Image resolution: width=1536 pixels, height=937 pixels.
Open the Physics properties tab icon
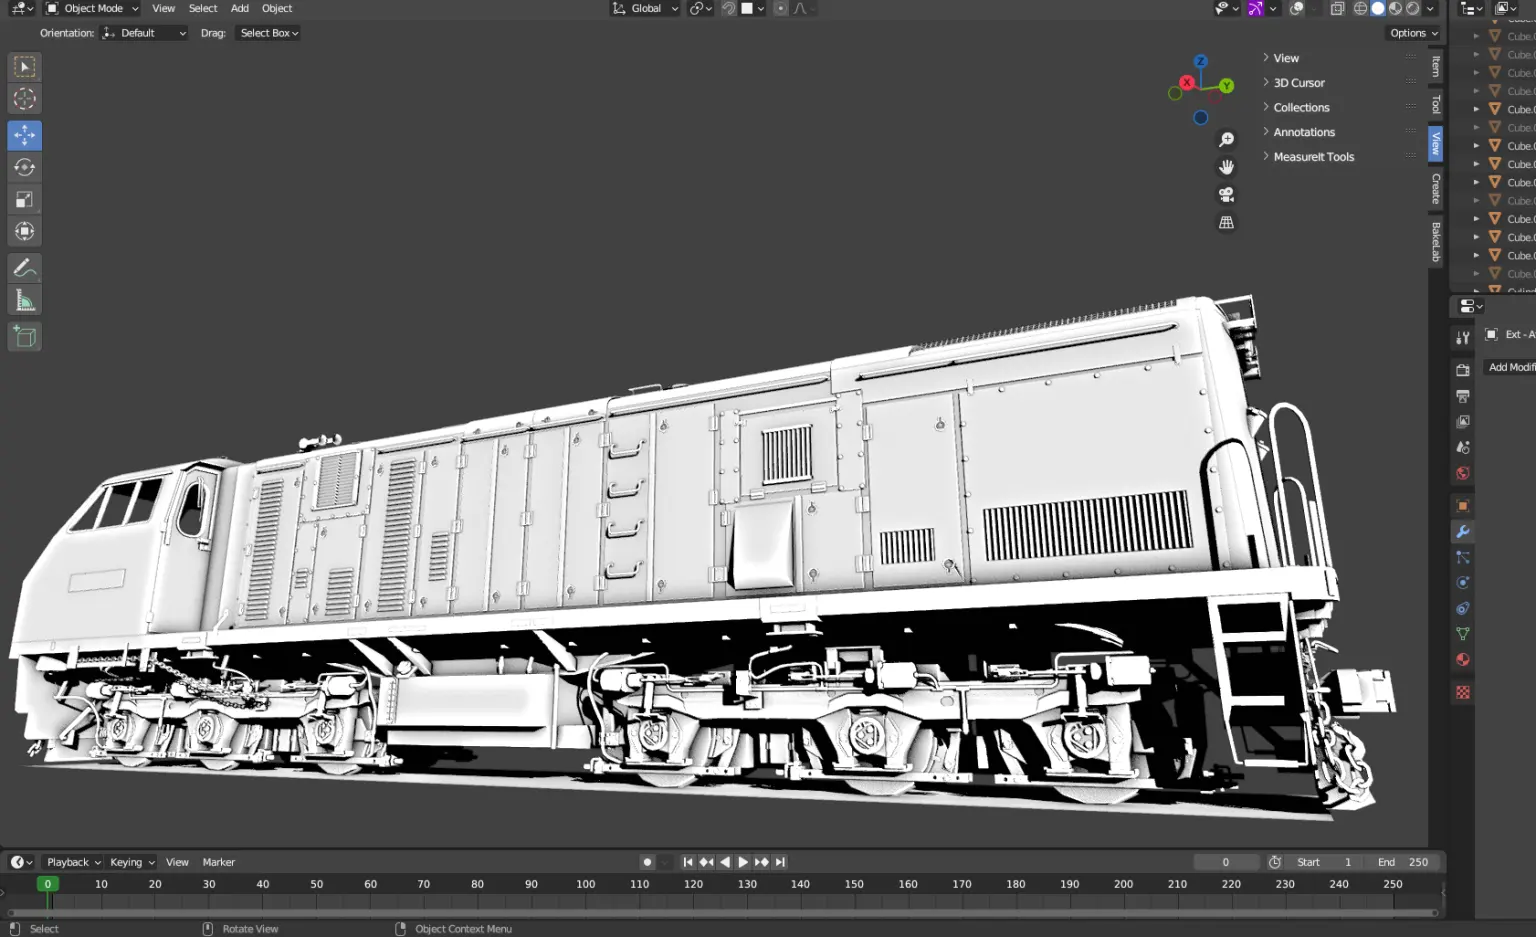[x=1463, y=583]
